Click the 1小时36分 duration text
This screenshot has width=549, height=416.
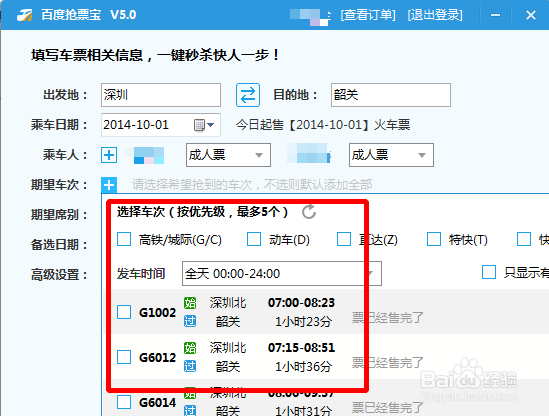[303, 367]
